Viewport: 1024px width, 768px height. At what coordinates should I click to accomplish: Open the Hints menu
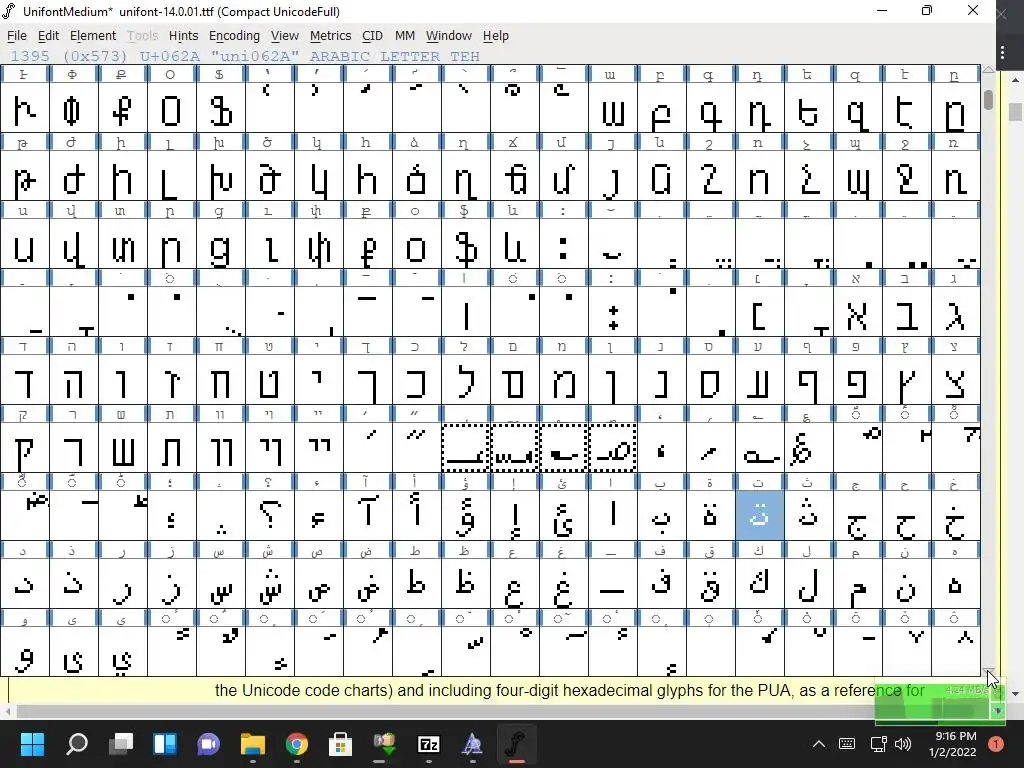[183, 36]
